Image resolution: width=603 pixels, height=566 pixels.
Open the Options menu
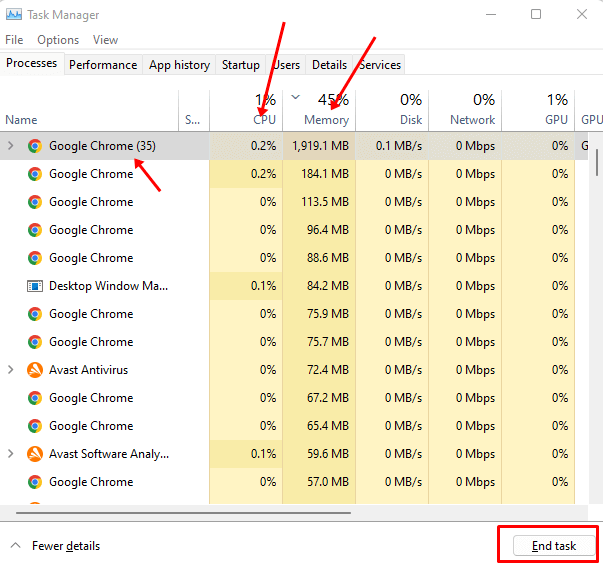point(58,40)
